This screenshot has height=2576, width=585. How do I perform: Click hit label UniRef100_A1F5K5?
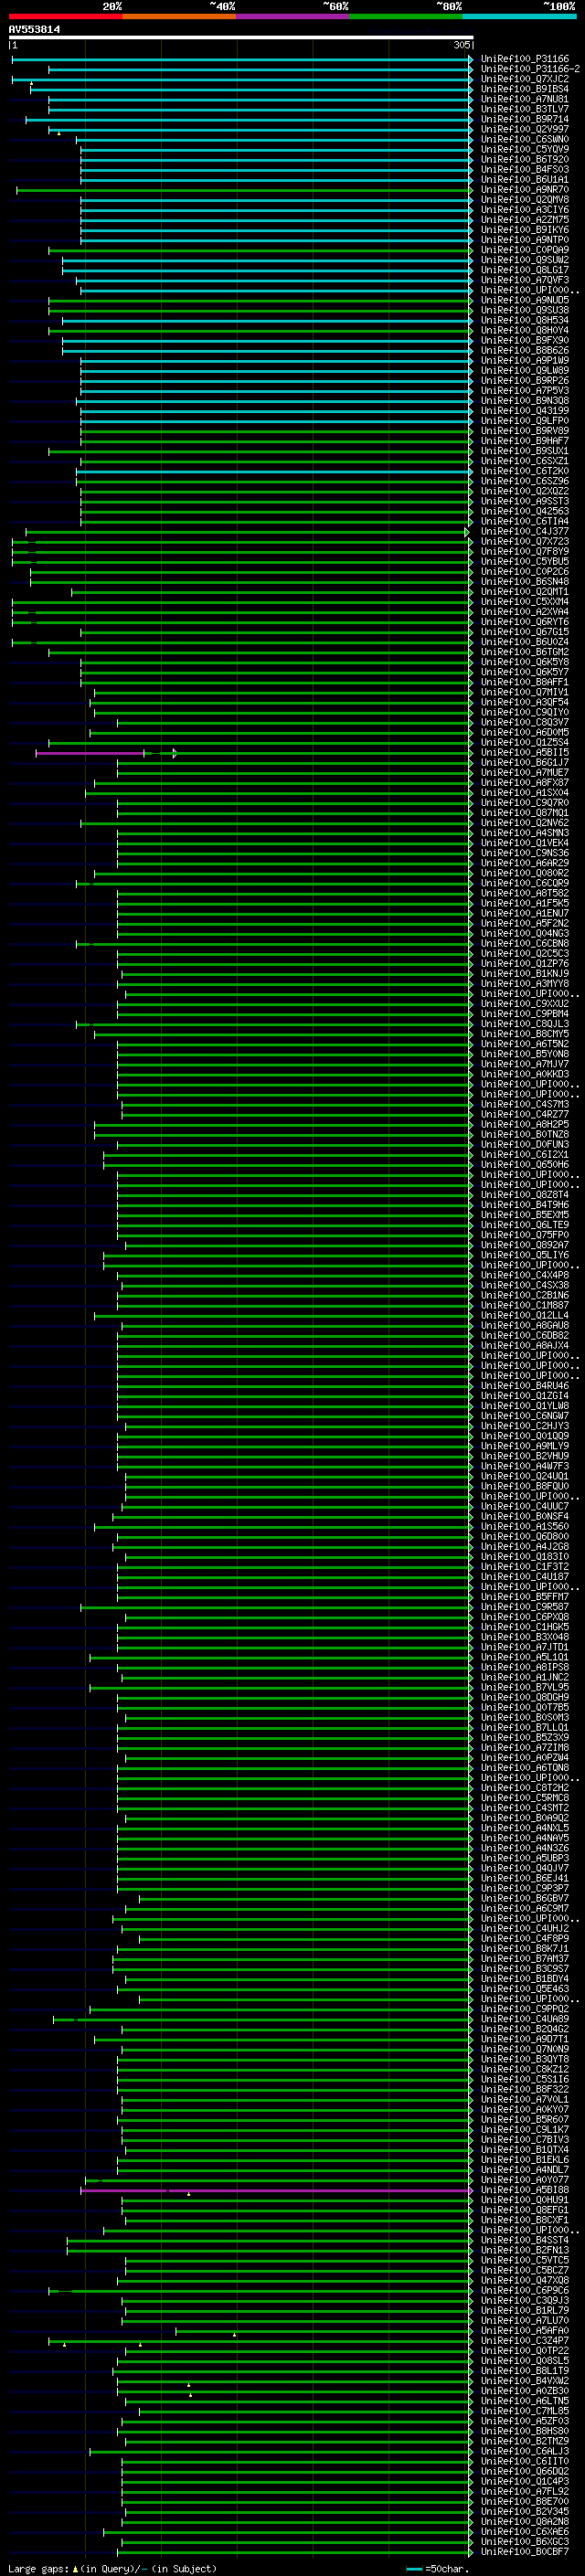point(524,903)
